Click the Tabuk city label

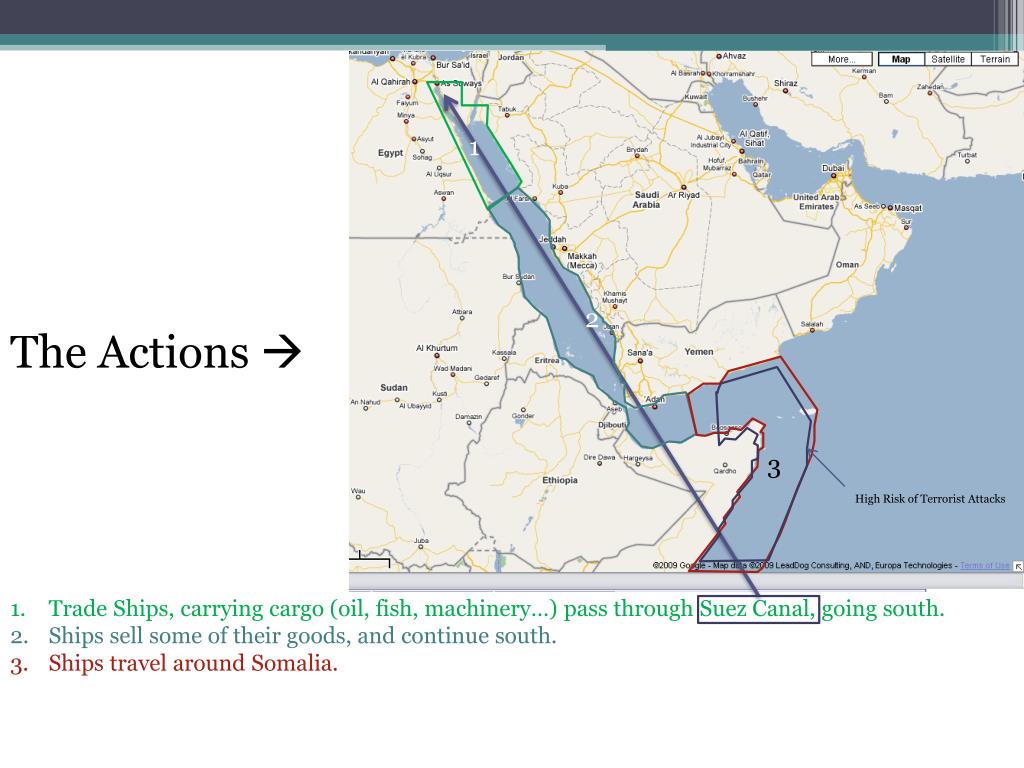pos(507,109)
